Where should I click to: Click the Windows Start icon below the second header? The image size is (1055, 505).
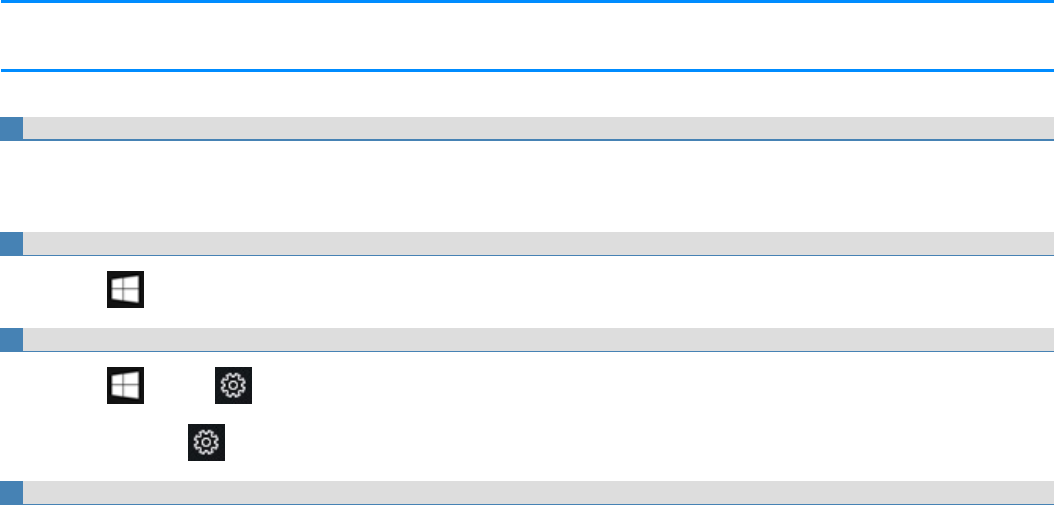pyautogui.click(x=126, y=290)
